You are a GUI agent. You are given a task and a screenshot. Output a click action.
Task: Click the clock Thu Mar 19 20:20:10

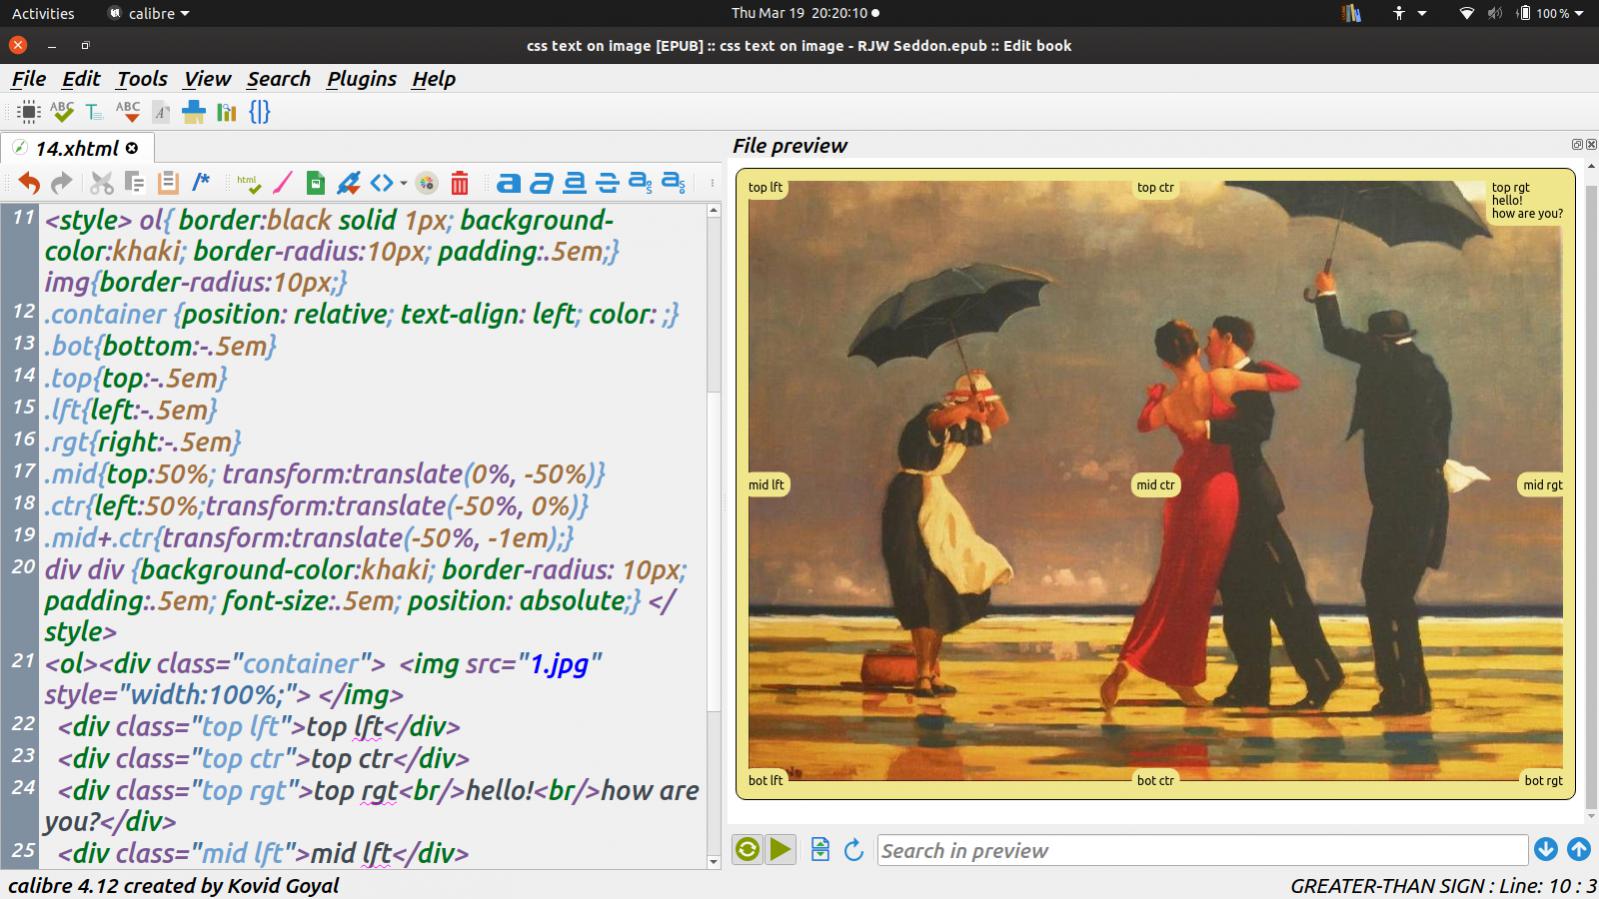[805, 13]
